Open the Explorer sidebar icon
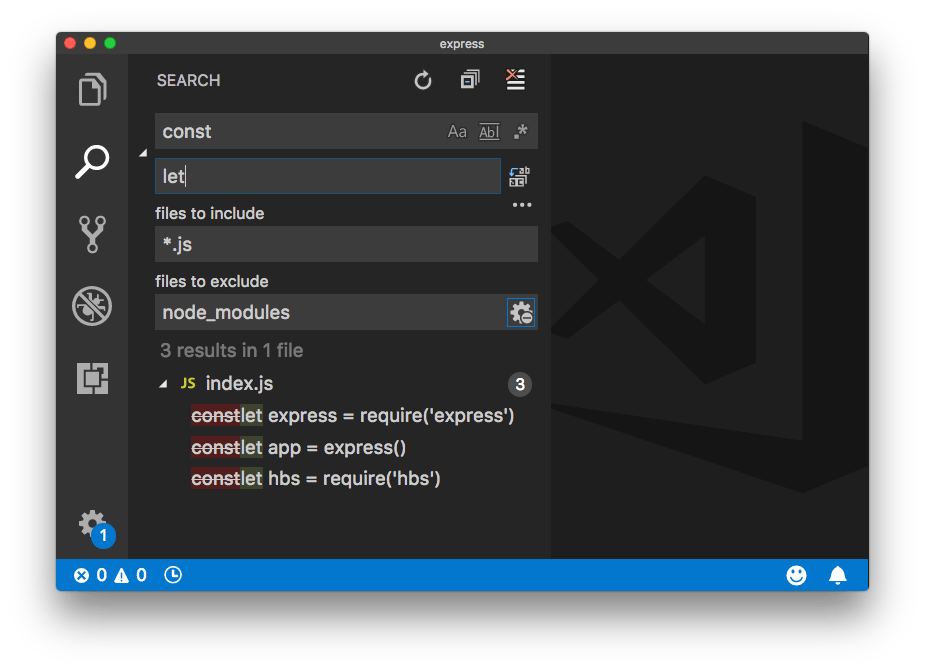 (x=91, y=90)
